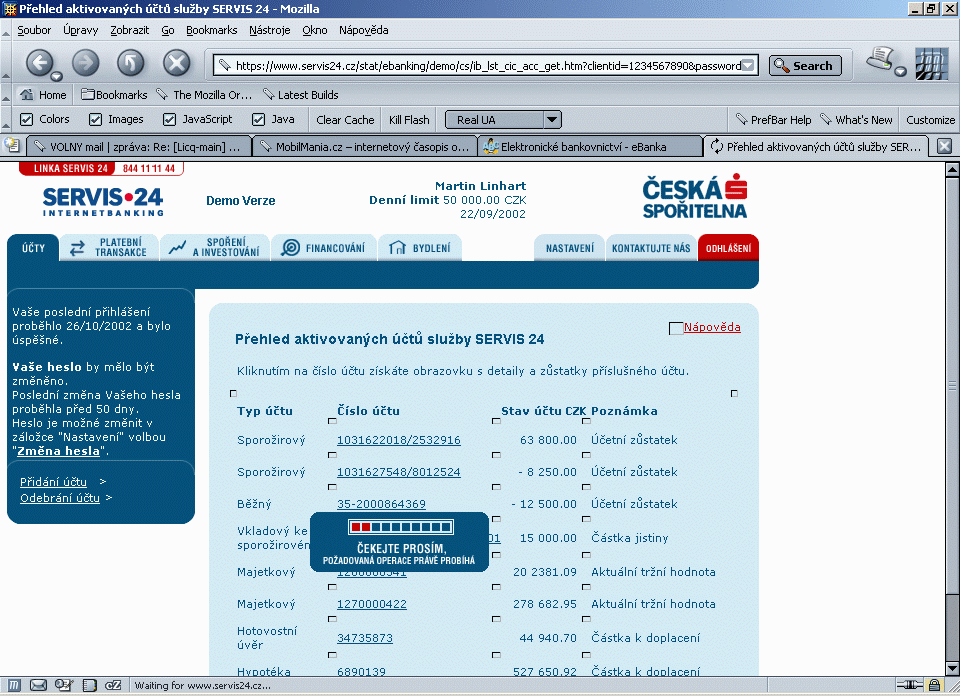Switch to the MobilMania.cz browser tab
960x696 pixels.
365,147
